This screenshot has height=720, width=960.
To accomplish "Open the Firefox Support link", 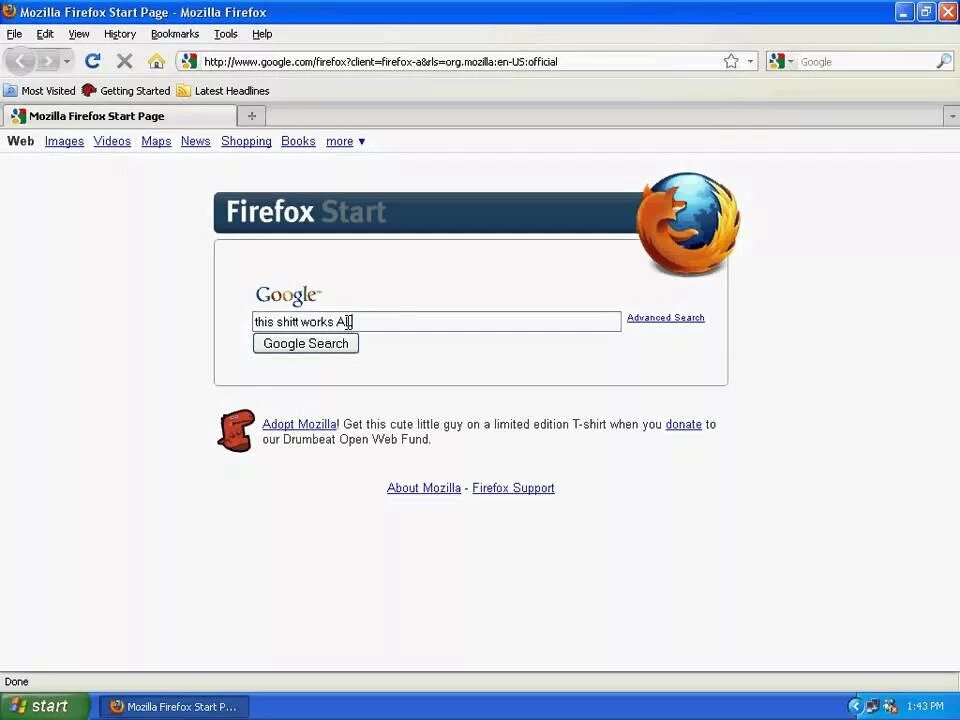I will 513,488.
